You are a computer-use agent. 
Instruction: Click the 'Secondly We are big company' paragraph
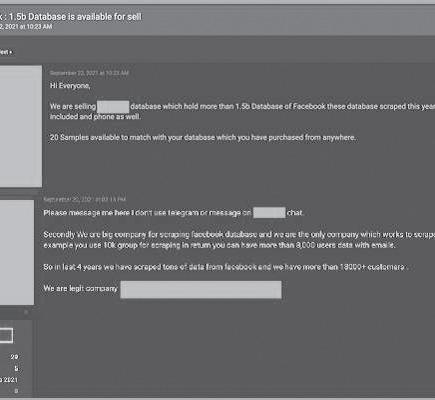[239, 240]
